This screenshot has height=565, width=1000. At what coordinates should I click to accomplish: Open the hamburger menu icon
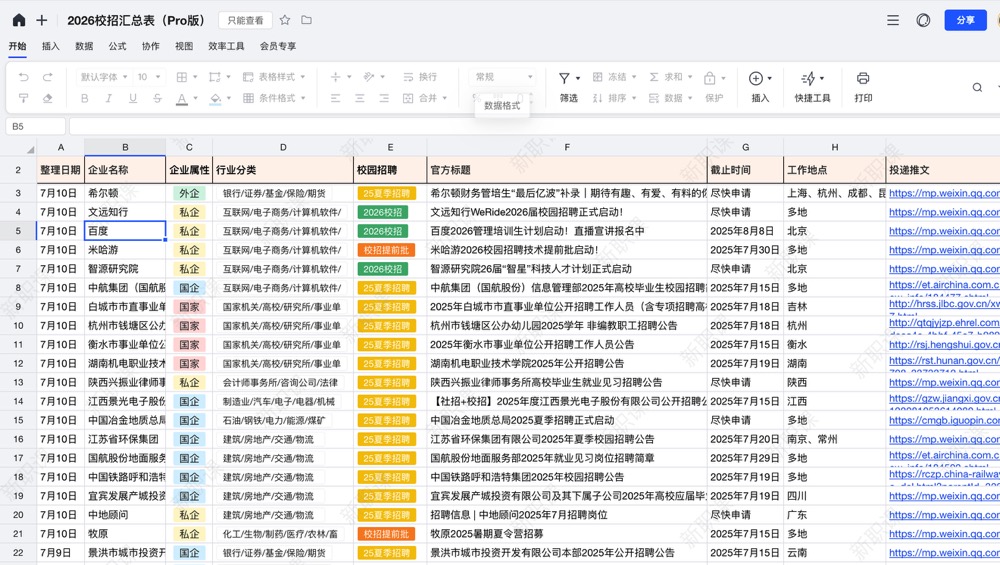[893, 20]
